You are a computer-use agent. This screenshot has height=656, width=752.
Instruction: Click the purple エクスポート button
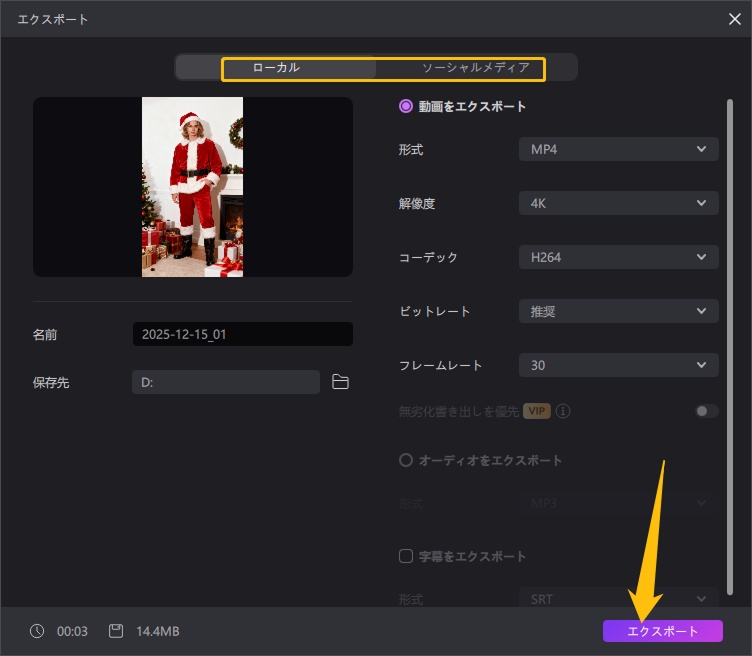(662, 631)
